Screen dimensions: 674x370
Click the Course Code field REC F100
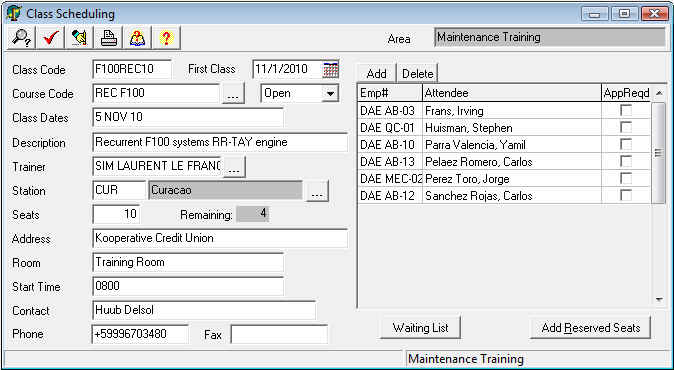pos(156,93)
